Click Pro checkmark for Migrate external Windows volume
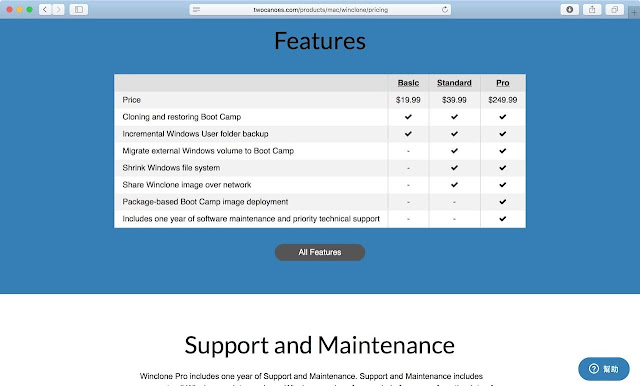Image resolution: width=640 pixels, height=386 pixels. pyautogui.click(x=502, y=151)
